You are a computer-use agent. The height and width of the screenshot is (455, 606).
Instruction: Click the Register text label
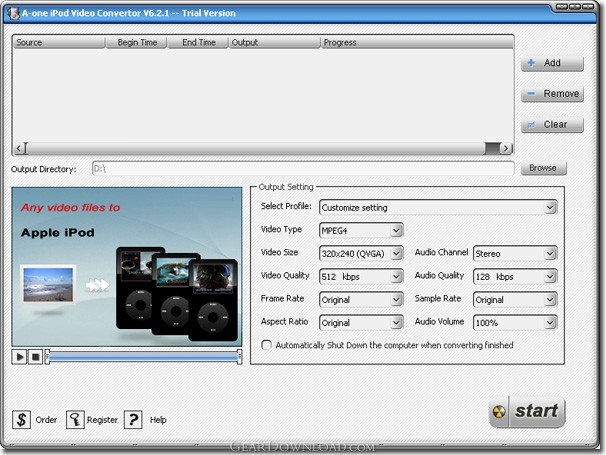click(102, 420)
